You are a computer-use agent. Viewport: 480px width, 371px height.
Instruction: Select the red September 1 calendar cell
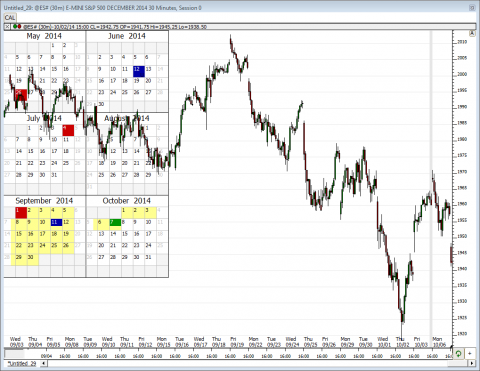(21, 212)
